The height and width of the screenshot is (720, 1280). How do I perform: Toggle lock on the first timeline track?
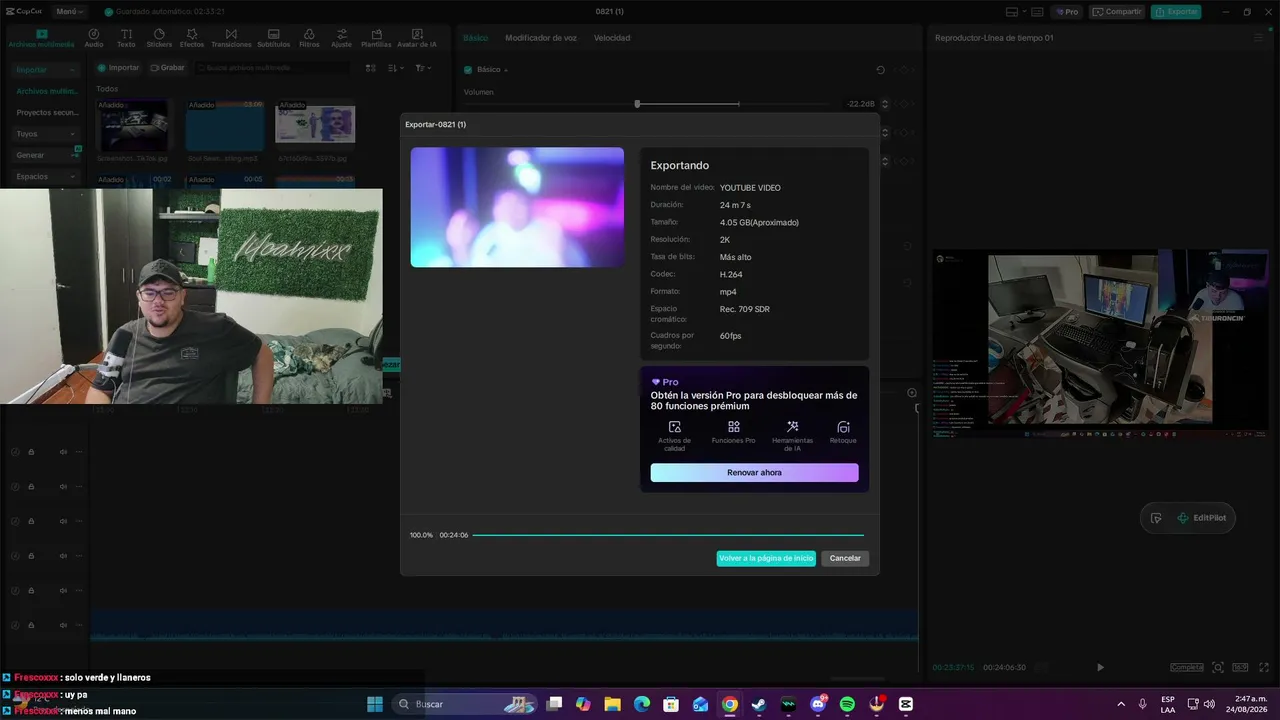click(31, 452)
